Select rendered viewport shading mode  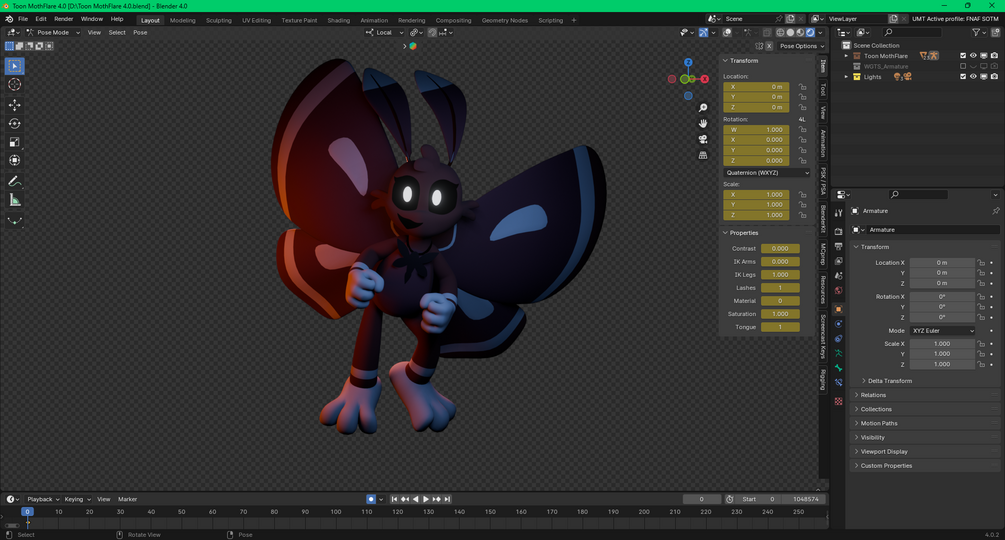pyautogui.click(x=810, y=32)
